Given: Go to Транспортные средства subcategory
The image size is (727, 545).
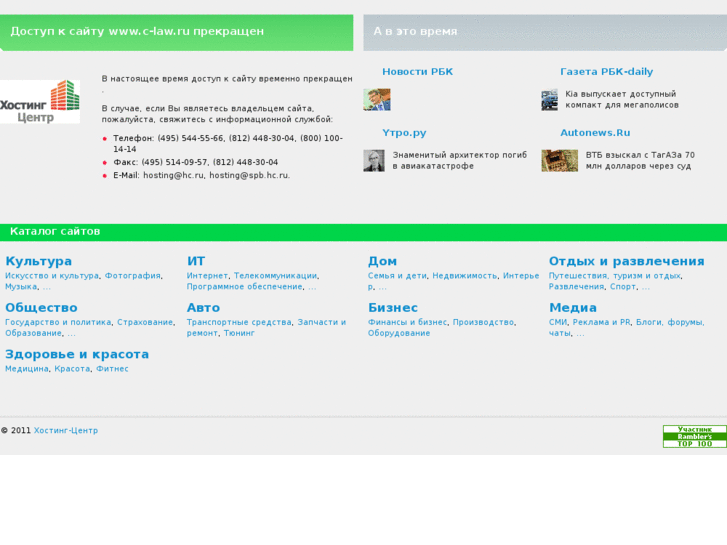Looking at the screenshot, I should coord(239,322).
